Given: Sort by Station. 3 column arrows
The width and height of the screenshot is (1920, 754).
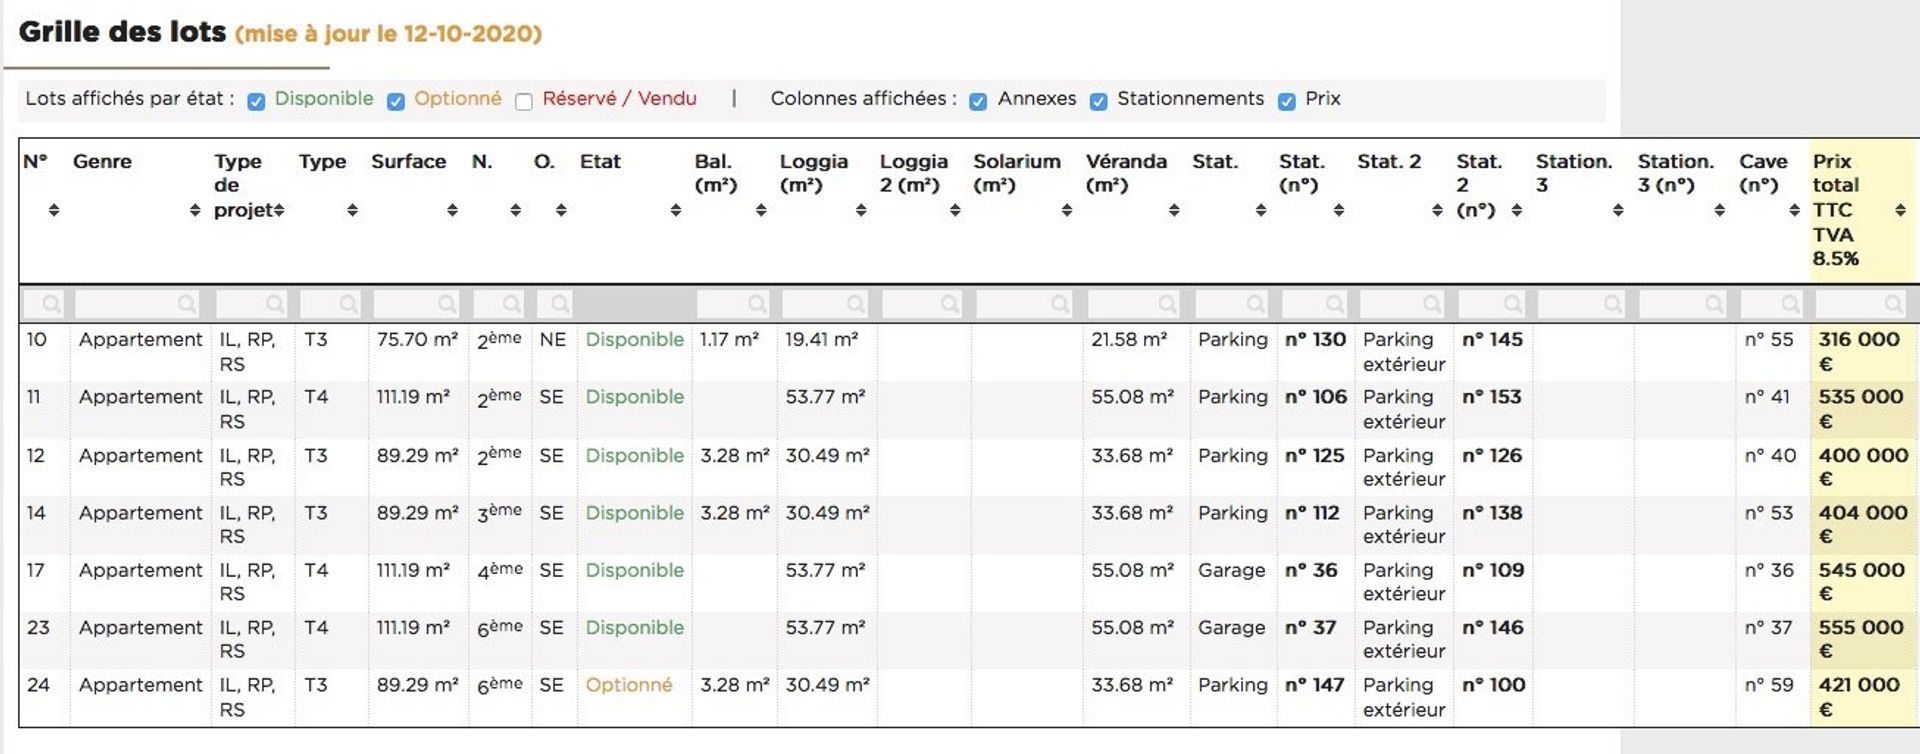Looking at the screenshot, I should pos(1618,210).
